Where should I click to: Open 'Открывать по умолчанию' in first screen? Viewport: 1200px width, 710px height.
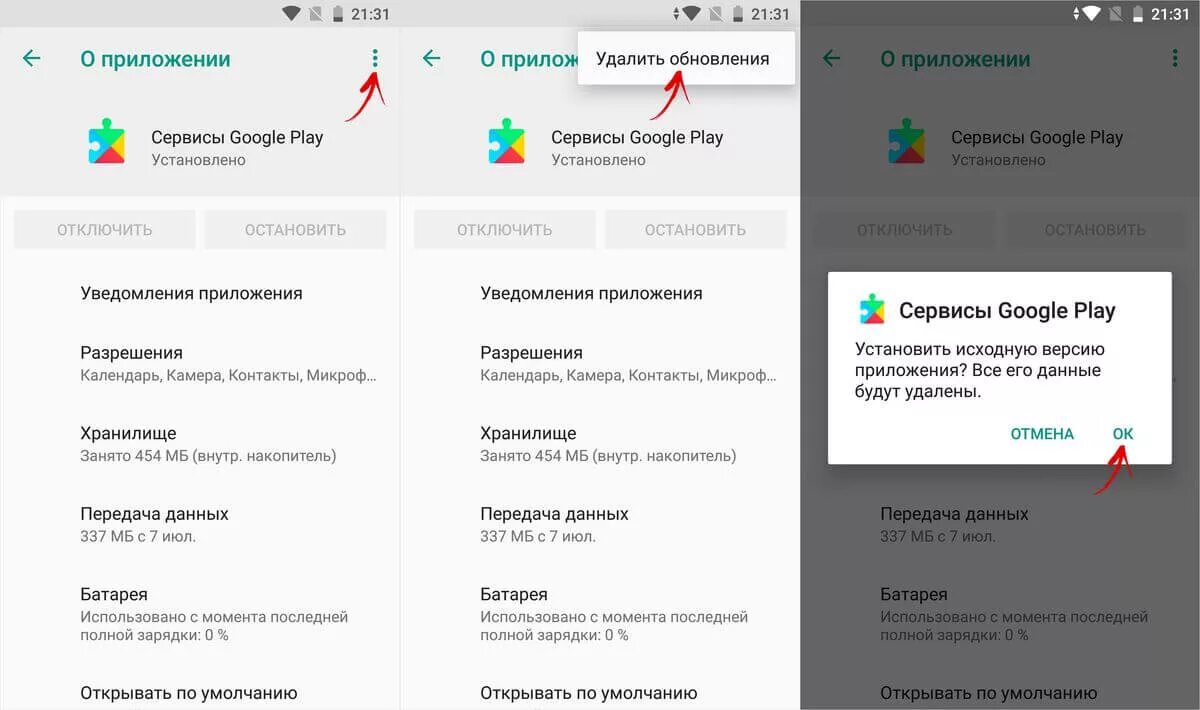pos(200,693)
